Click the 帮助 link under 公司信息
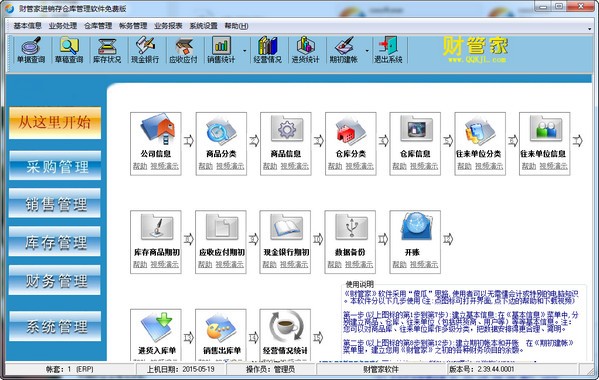 pyautogui.click(x=140, y=166)
